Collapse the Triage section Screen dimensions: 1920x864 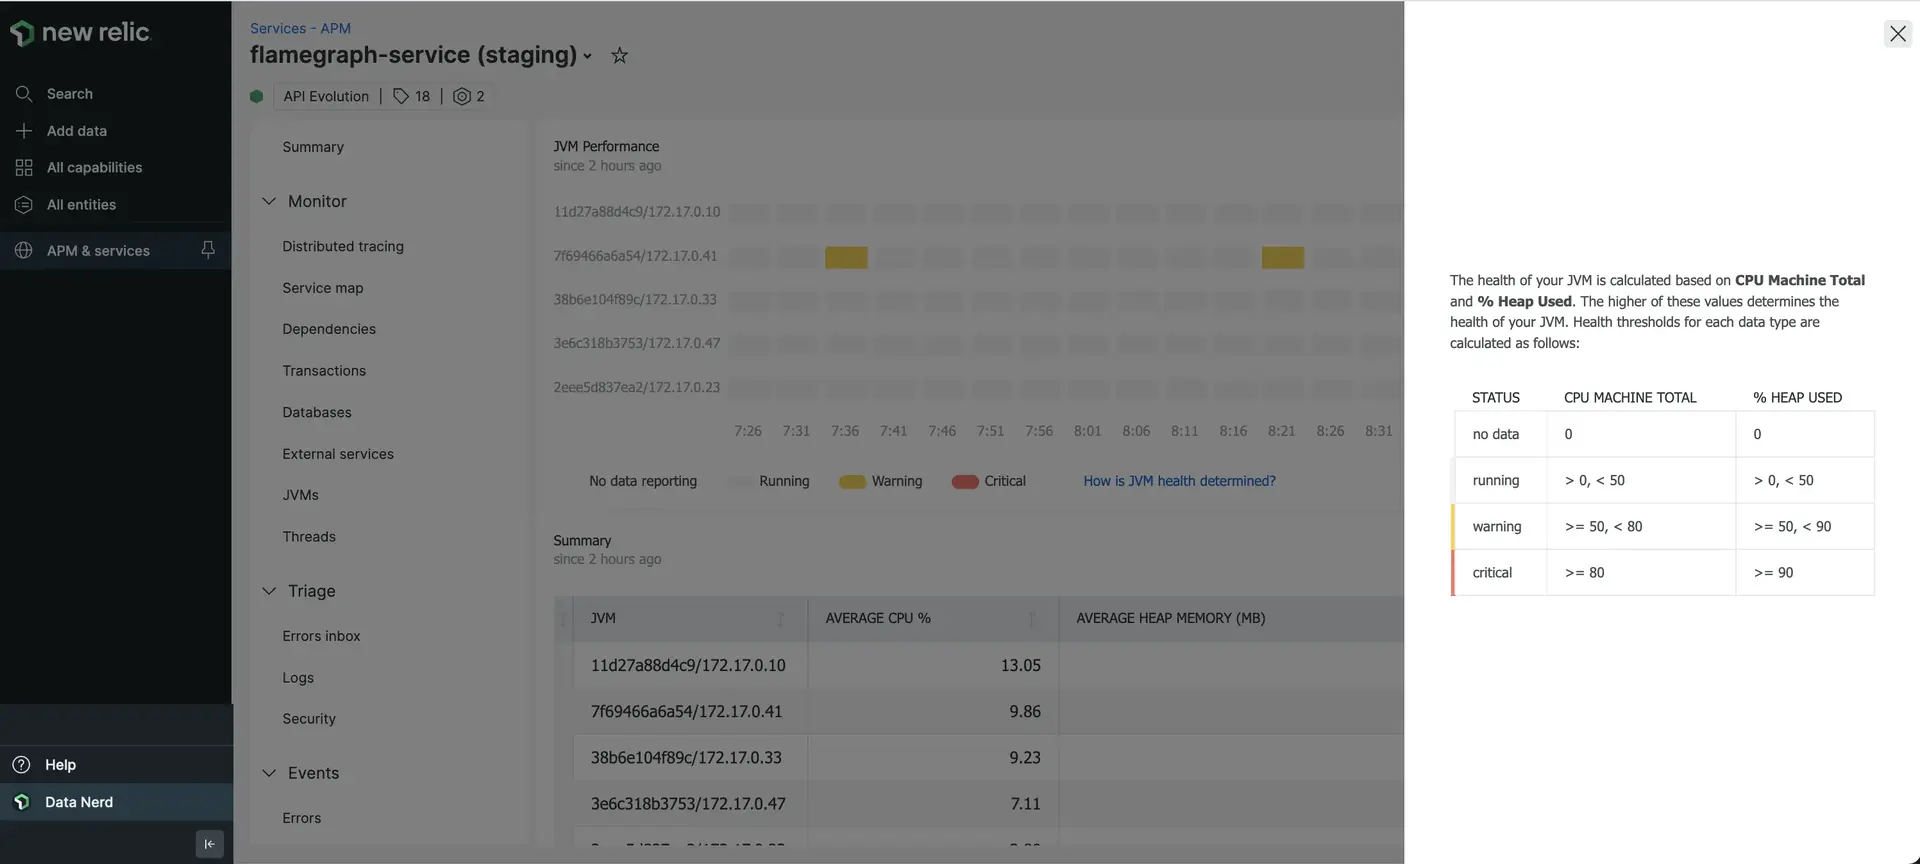point(269,591)
